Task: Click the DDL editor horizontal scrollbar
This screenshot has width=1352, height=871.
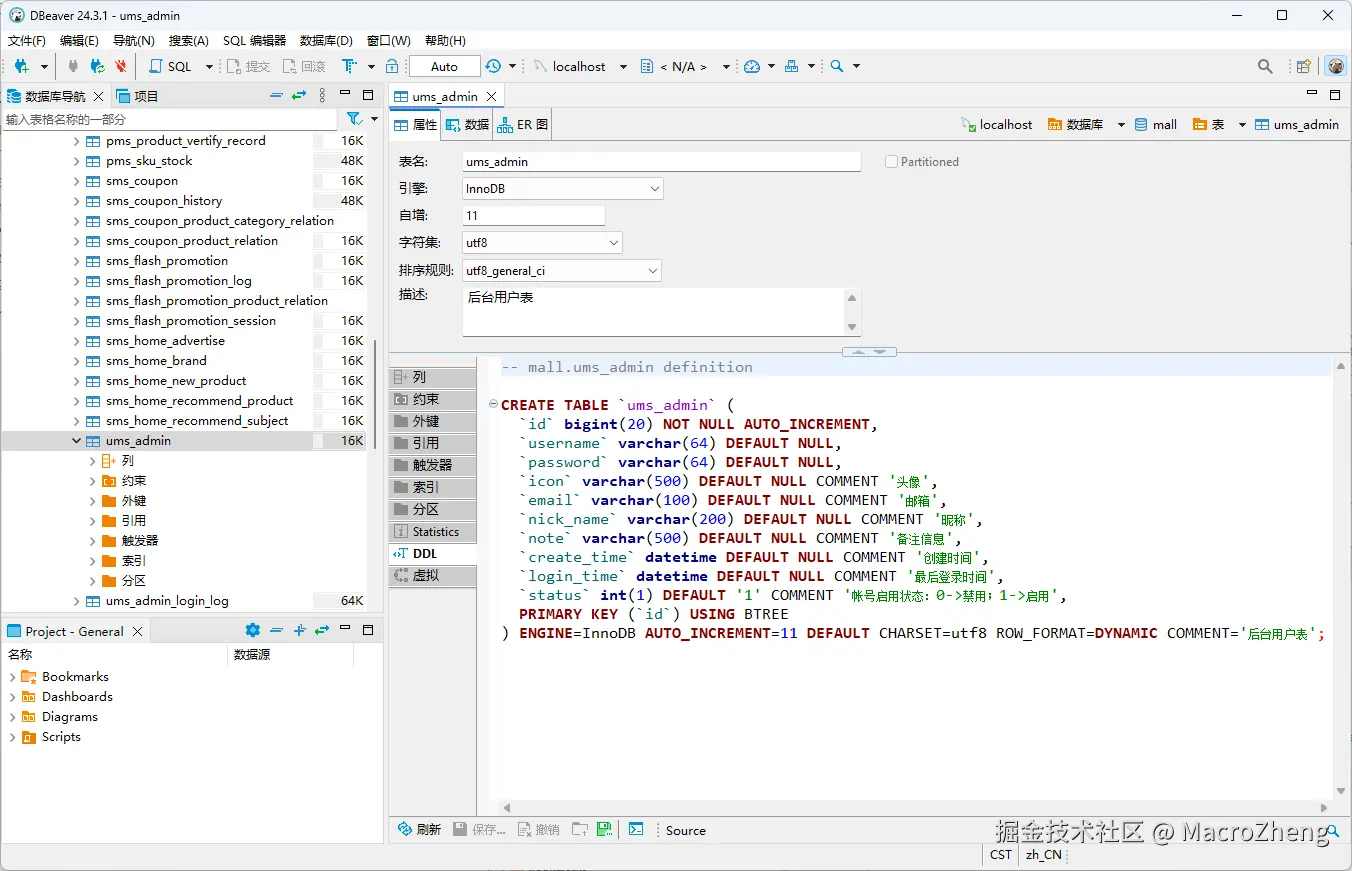Action: [x=914, y=808]
